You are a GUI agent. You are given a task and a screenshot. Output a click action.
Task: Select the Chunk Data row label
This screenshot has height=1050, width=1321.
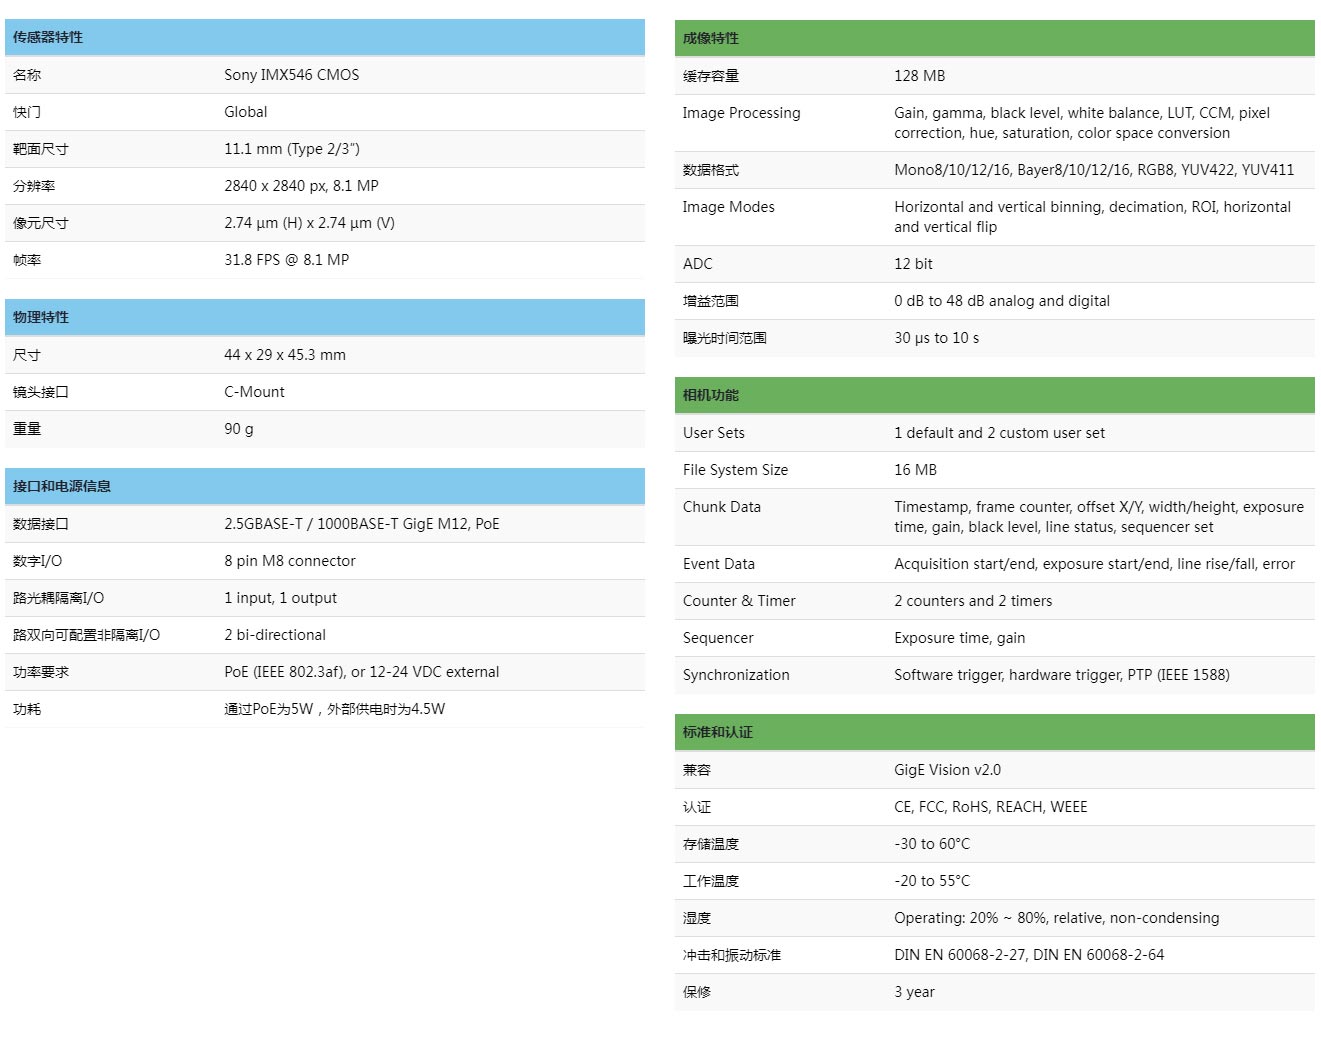[721, 507]
